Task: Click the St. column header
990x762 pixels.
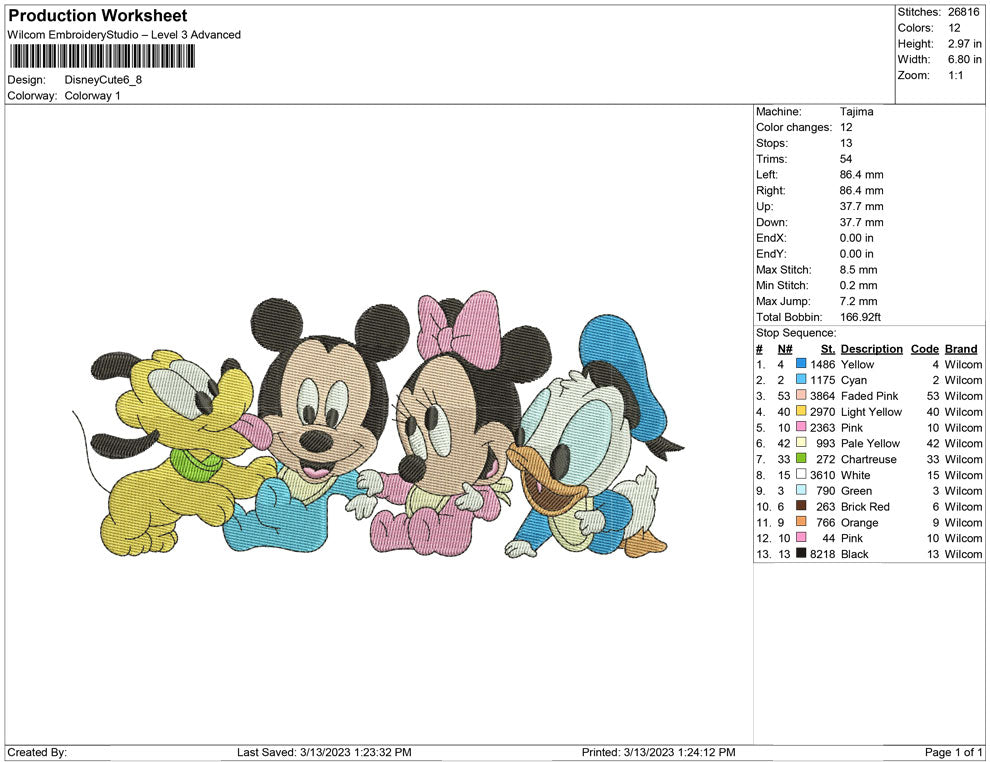Action: [x=827, y=348]
